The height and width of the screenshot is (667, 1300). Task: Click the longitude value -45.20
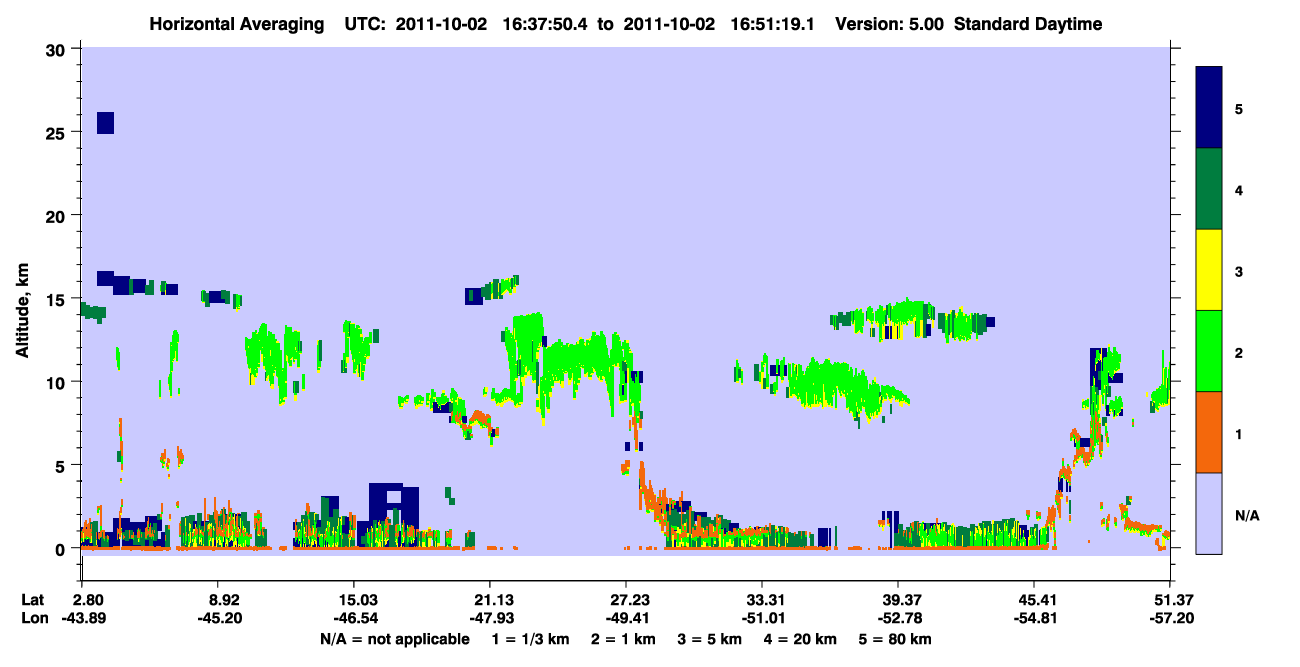[221, 618]
